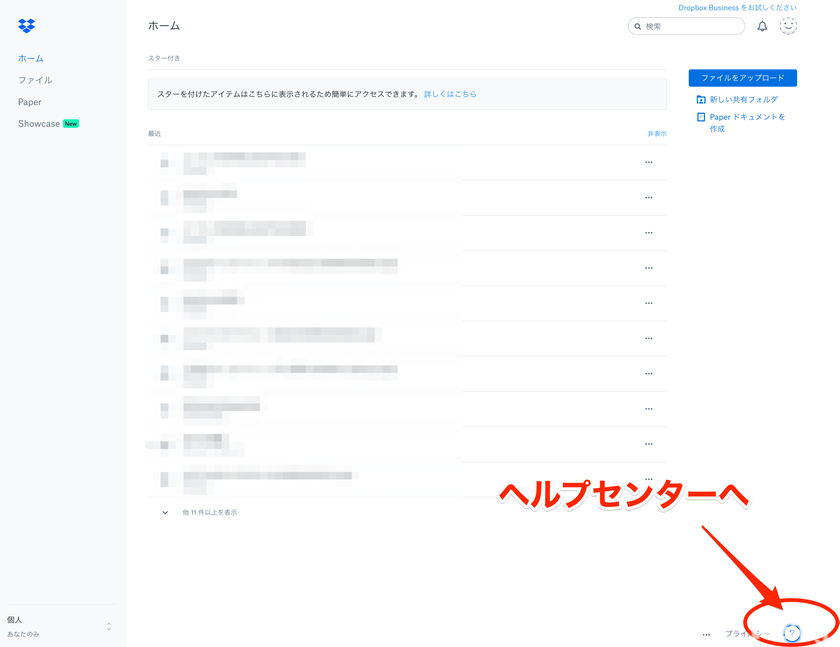Open ファイル in the sidebar

35,80
